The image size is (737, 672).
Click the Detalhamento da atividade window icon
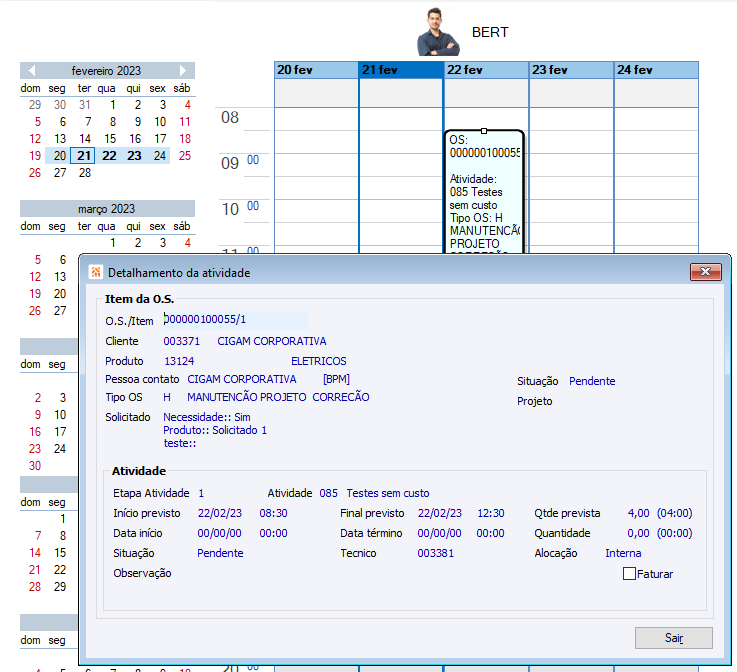[x=96, y=272]
